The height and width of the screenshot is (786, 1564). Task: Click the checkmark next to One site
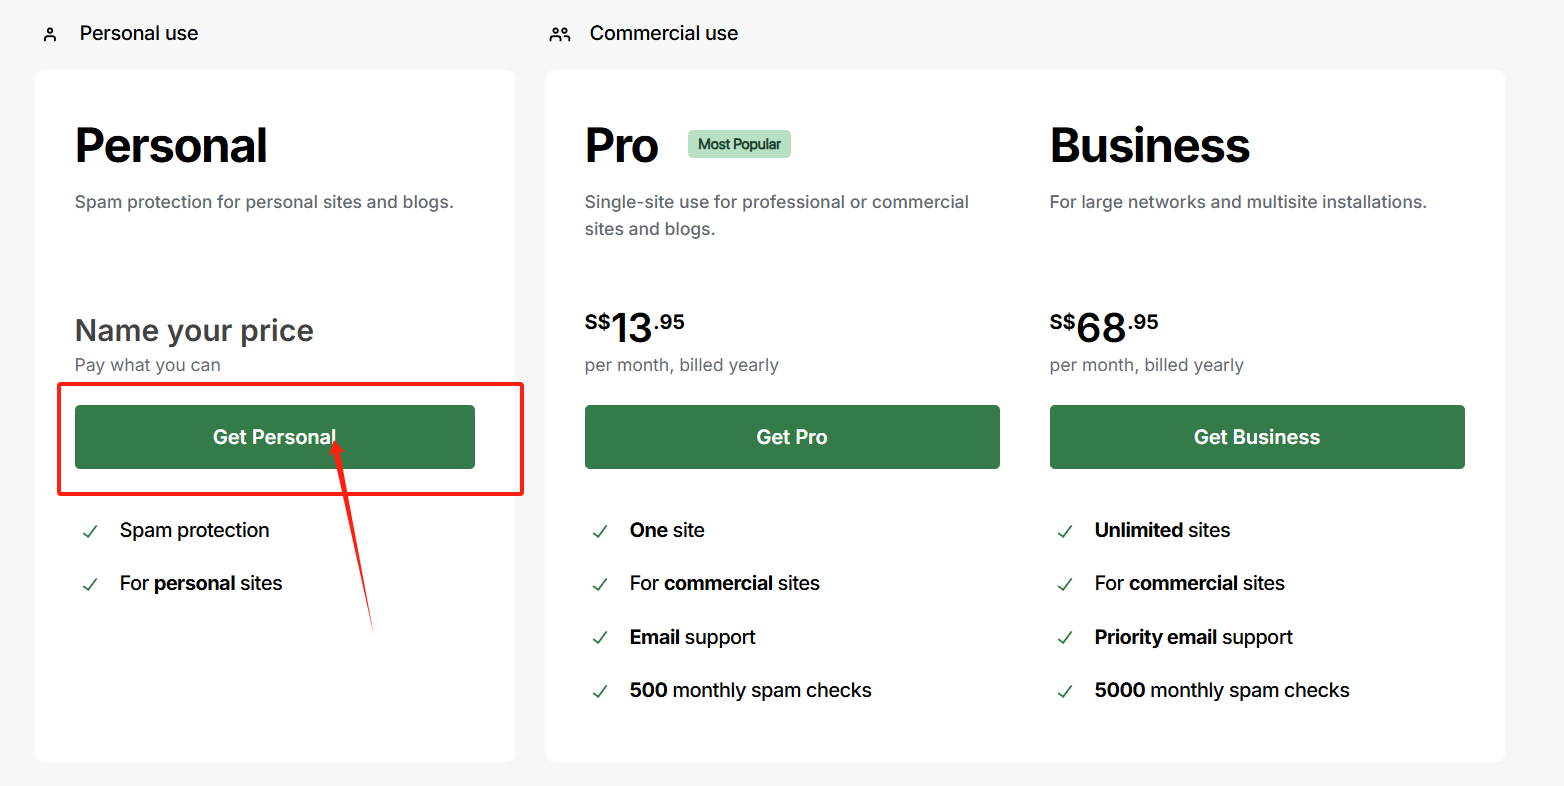tap(600, 532)
